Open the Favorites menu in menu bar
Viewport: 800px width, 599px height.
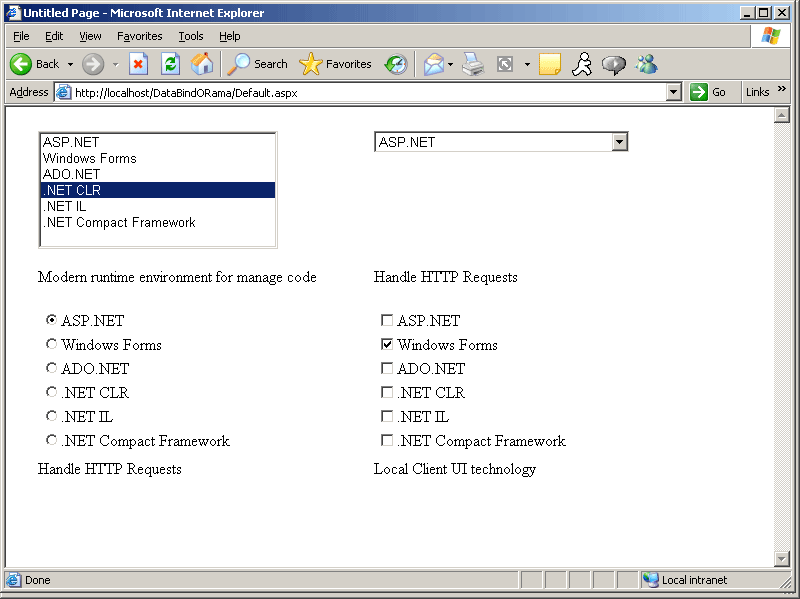pyautogui.click(x=139, y=36)
